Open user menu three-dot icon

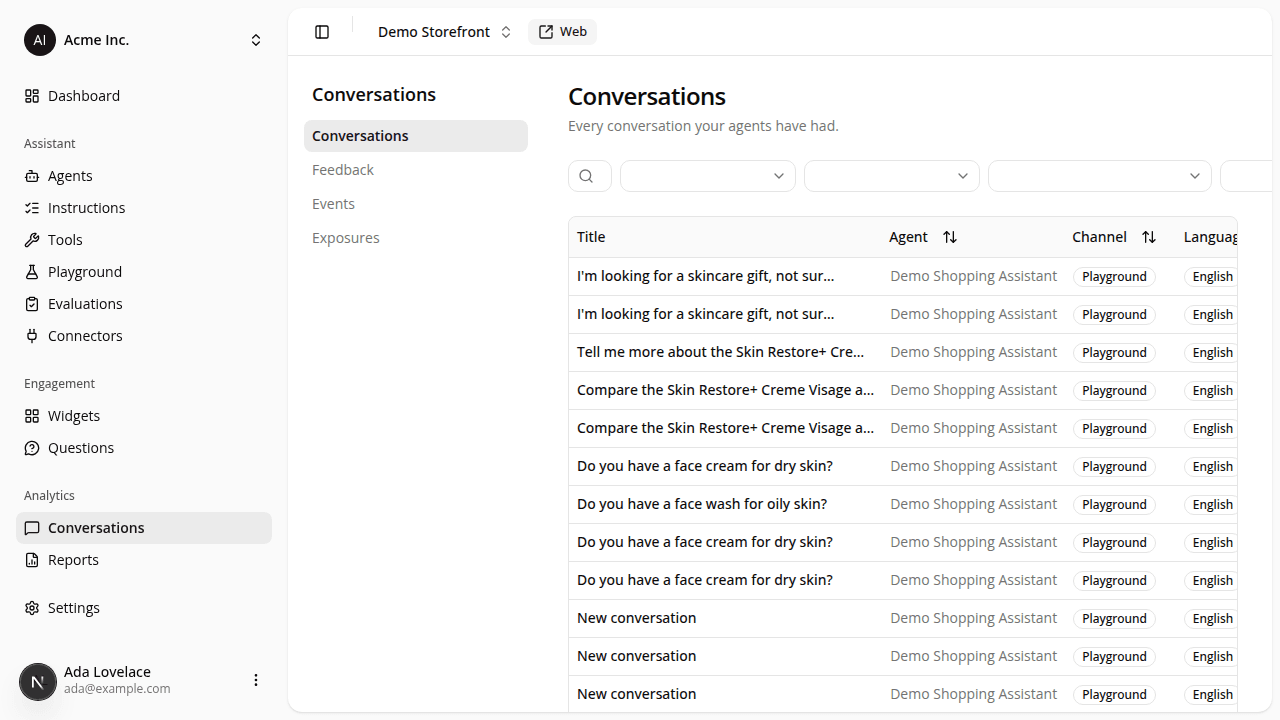pos(256,680)
